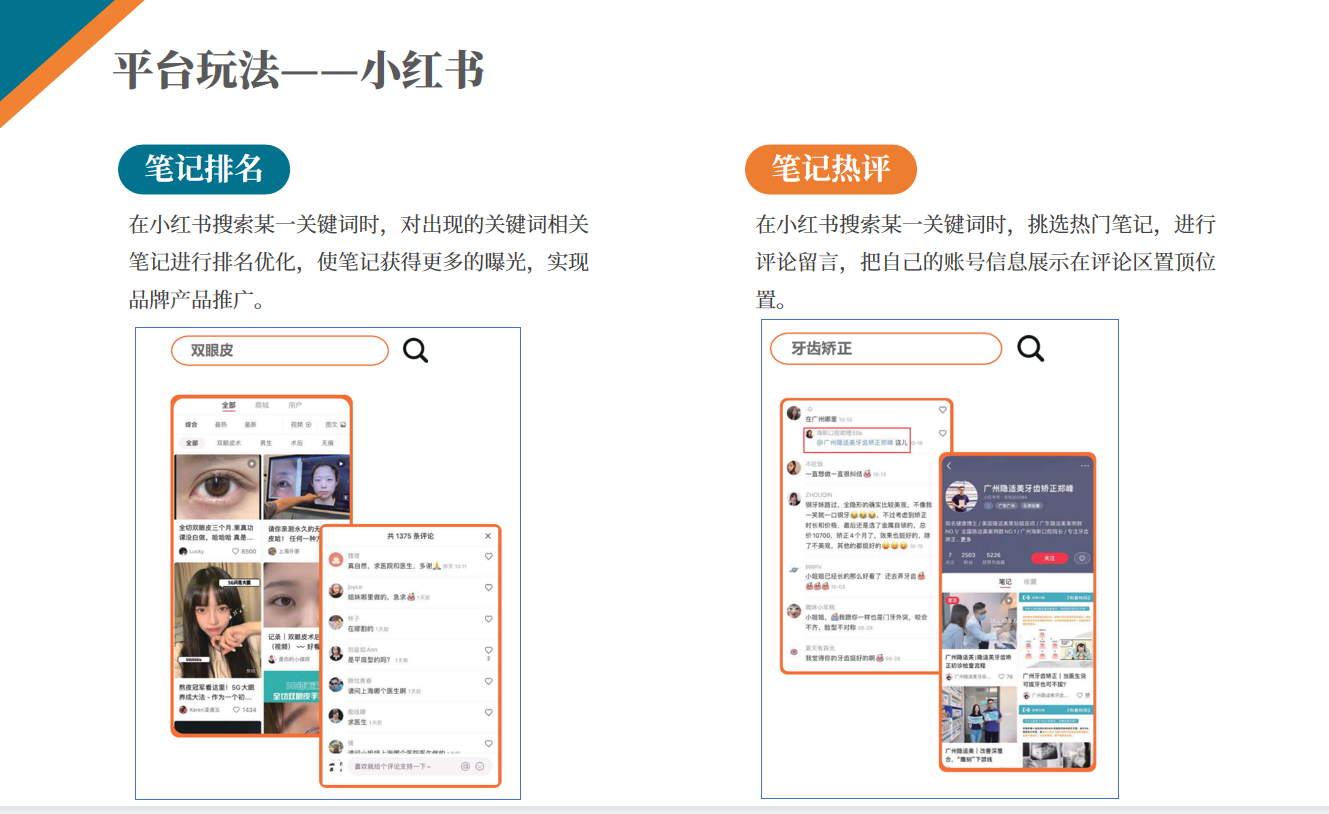Click the red 关注 follow button
This screenshot has width=1329, height=814.
pyautogui.click(x=1050, y=558)
